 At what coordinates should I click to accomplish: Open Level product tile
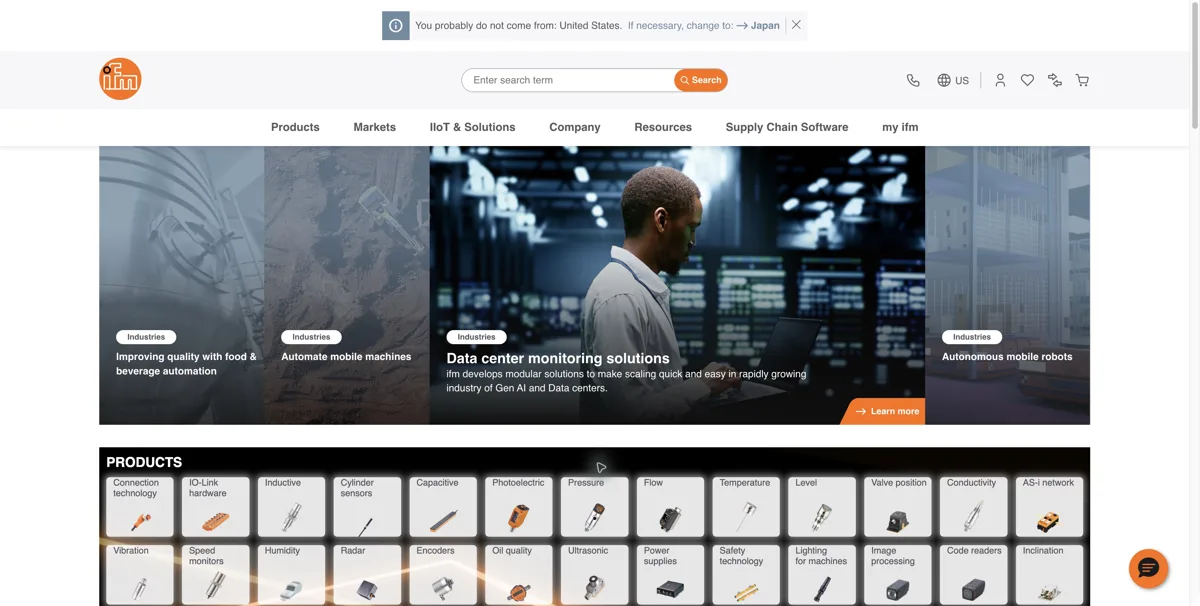click(822, 506)
